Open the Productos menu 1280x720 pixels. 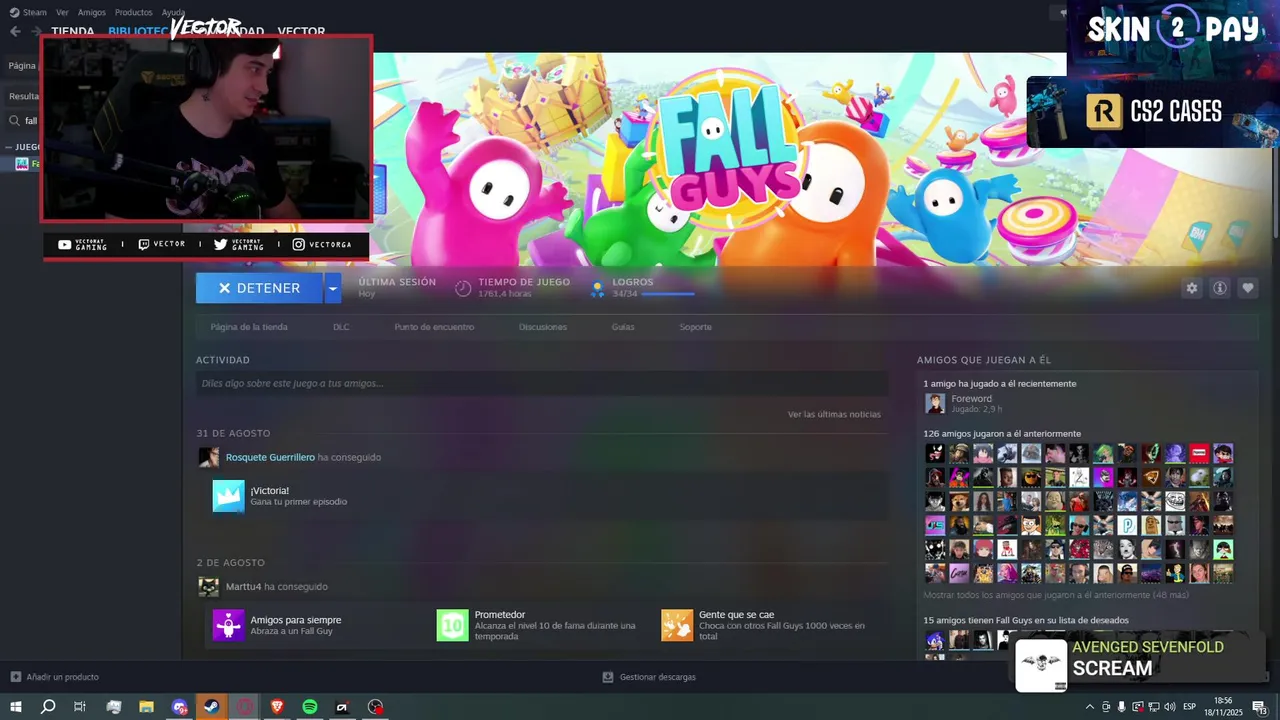(133, 13)
